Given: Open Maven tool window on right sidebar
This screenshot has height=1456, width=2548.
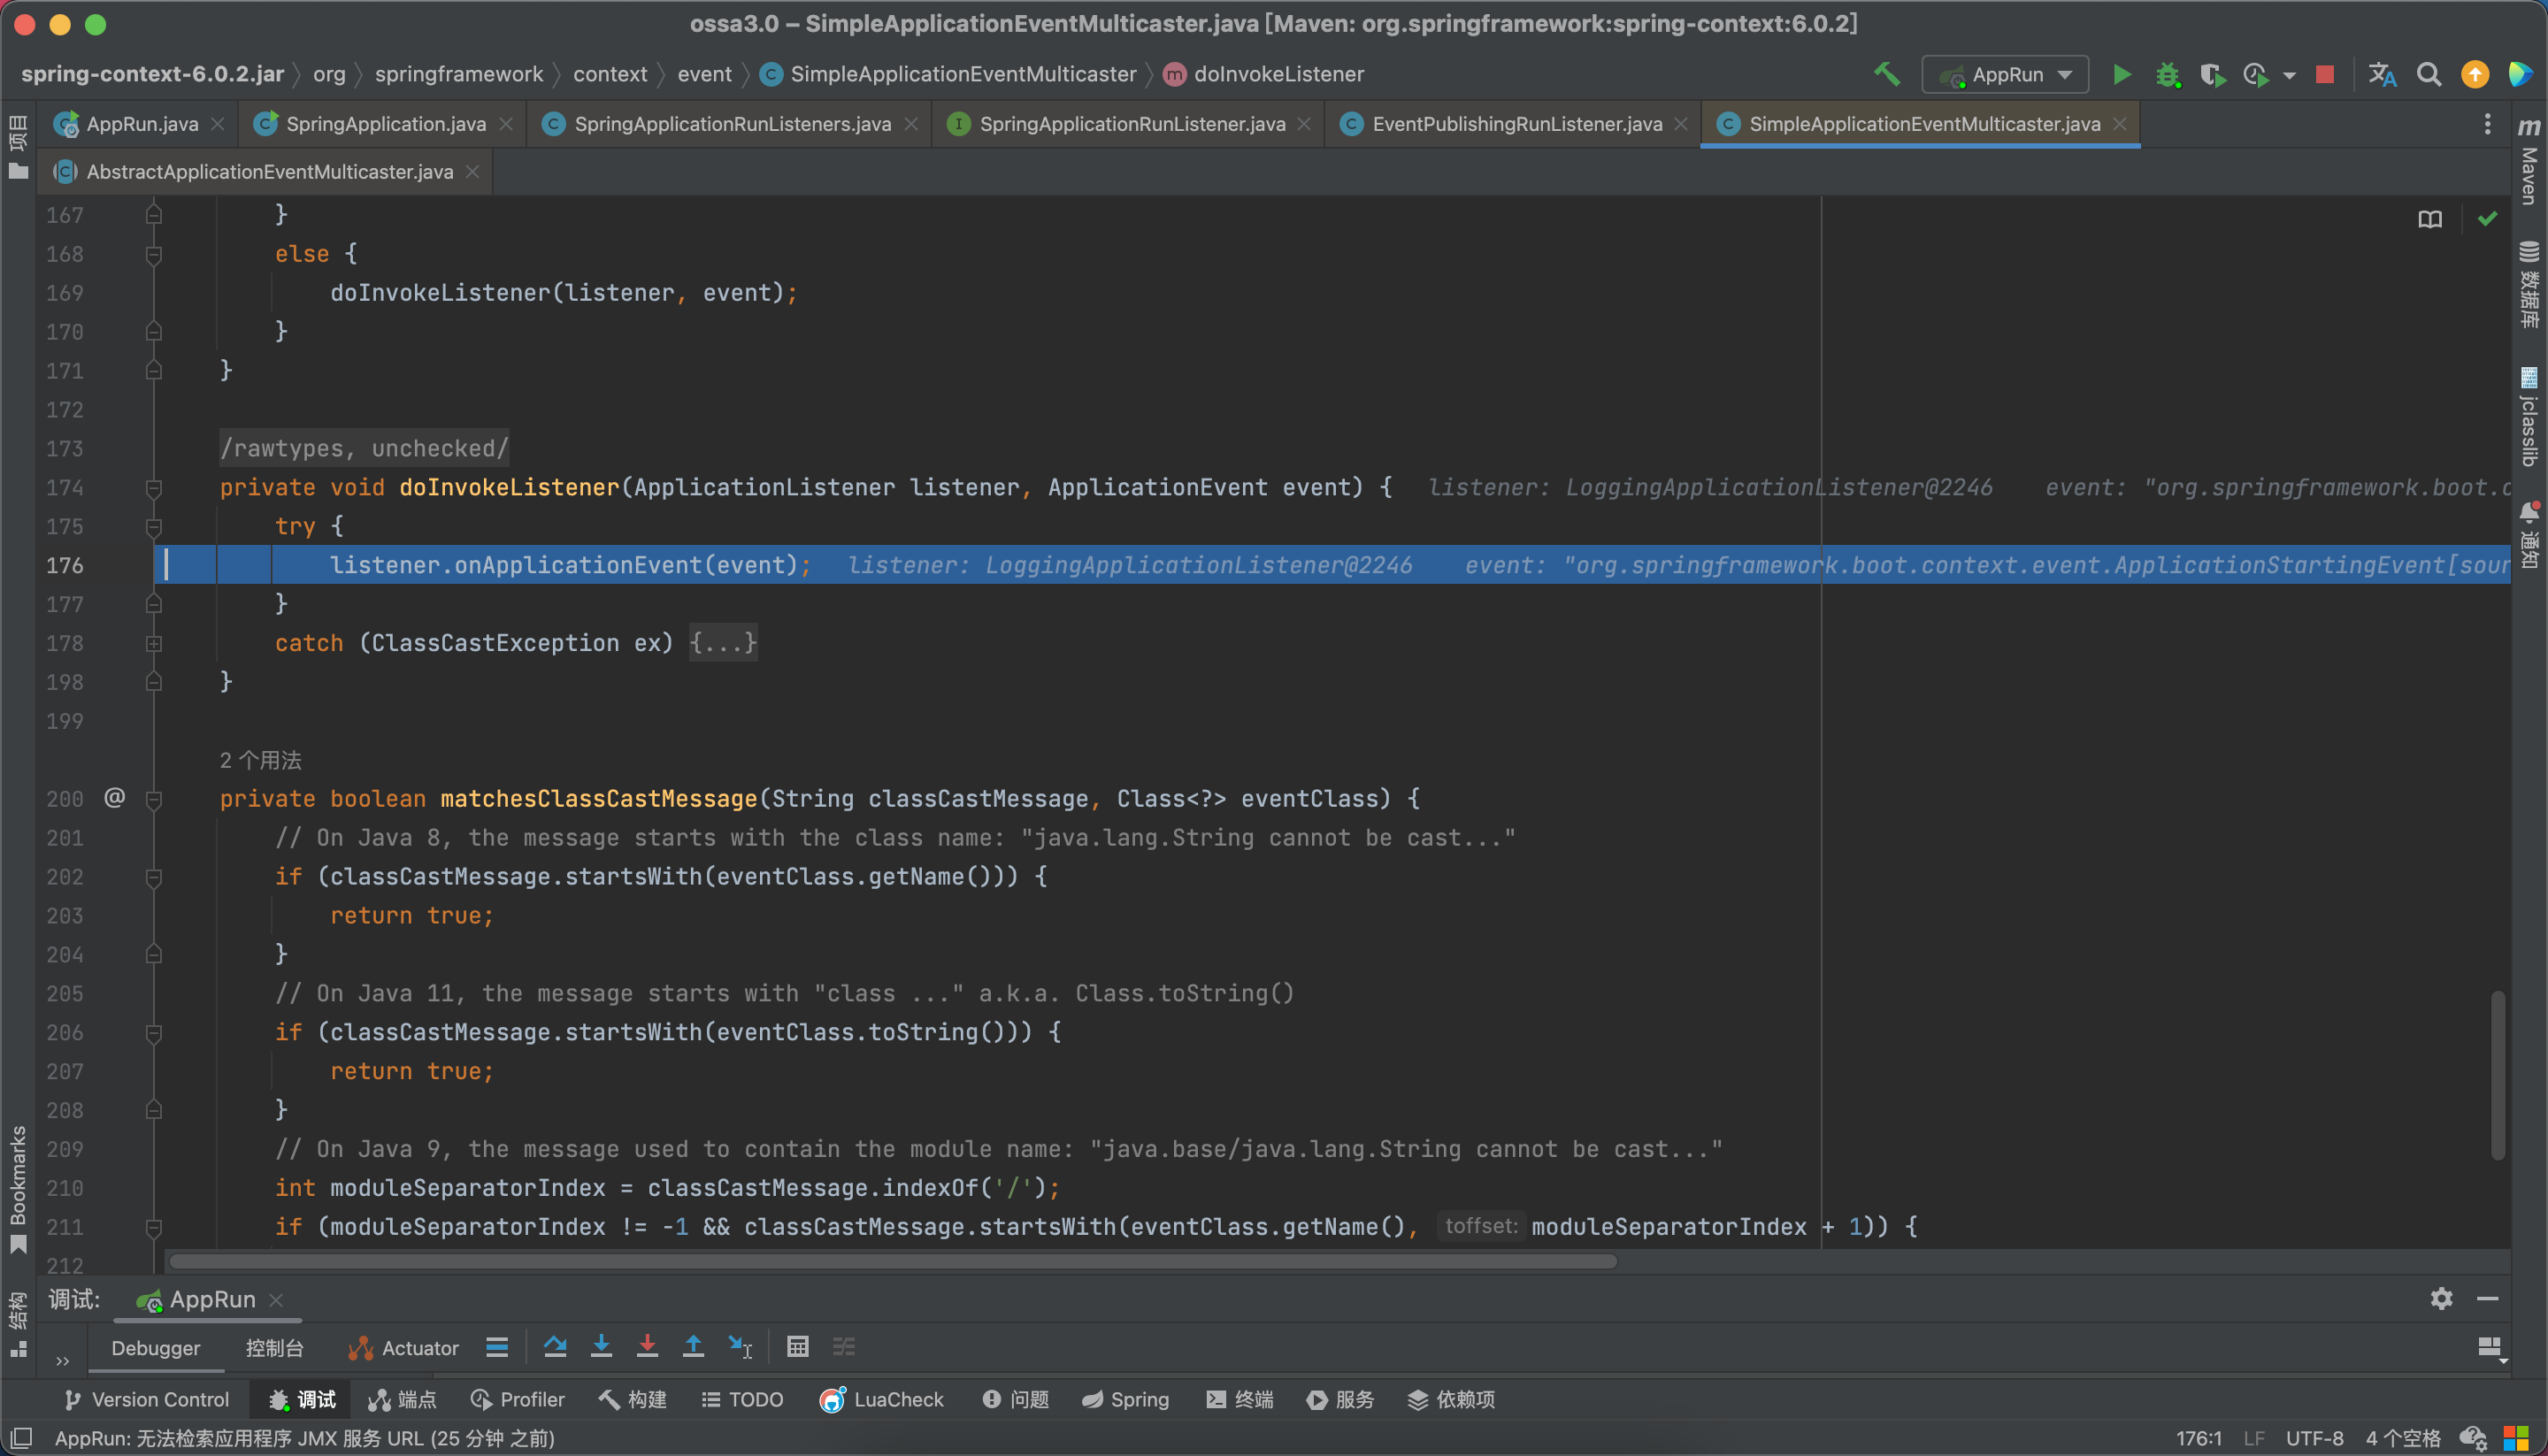Looking at the screenshot, I should (2529, 163).
